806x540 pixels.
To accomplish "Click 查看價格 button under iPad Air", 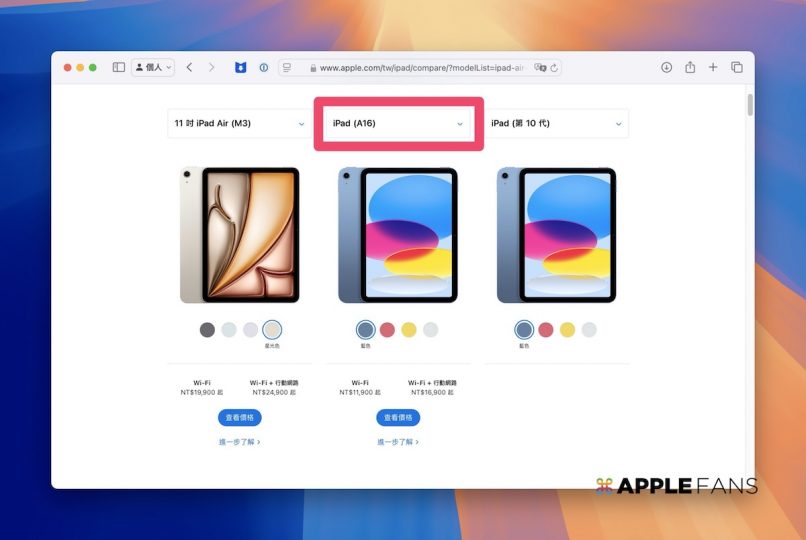I will [x=239, y=417].
